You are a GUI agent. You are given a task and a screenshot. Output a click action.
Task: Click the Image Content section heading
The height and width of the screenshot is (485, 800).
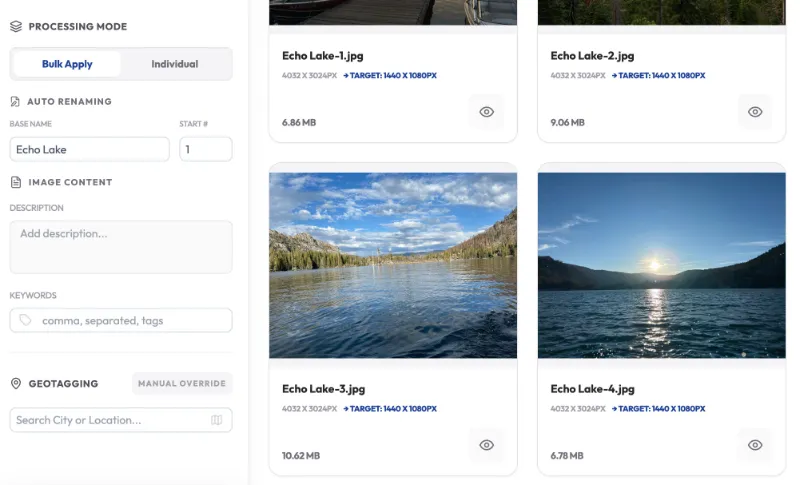(70, 182)
